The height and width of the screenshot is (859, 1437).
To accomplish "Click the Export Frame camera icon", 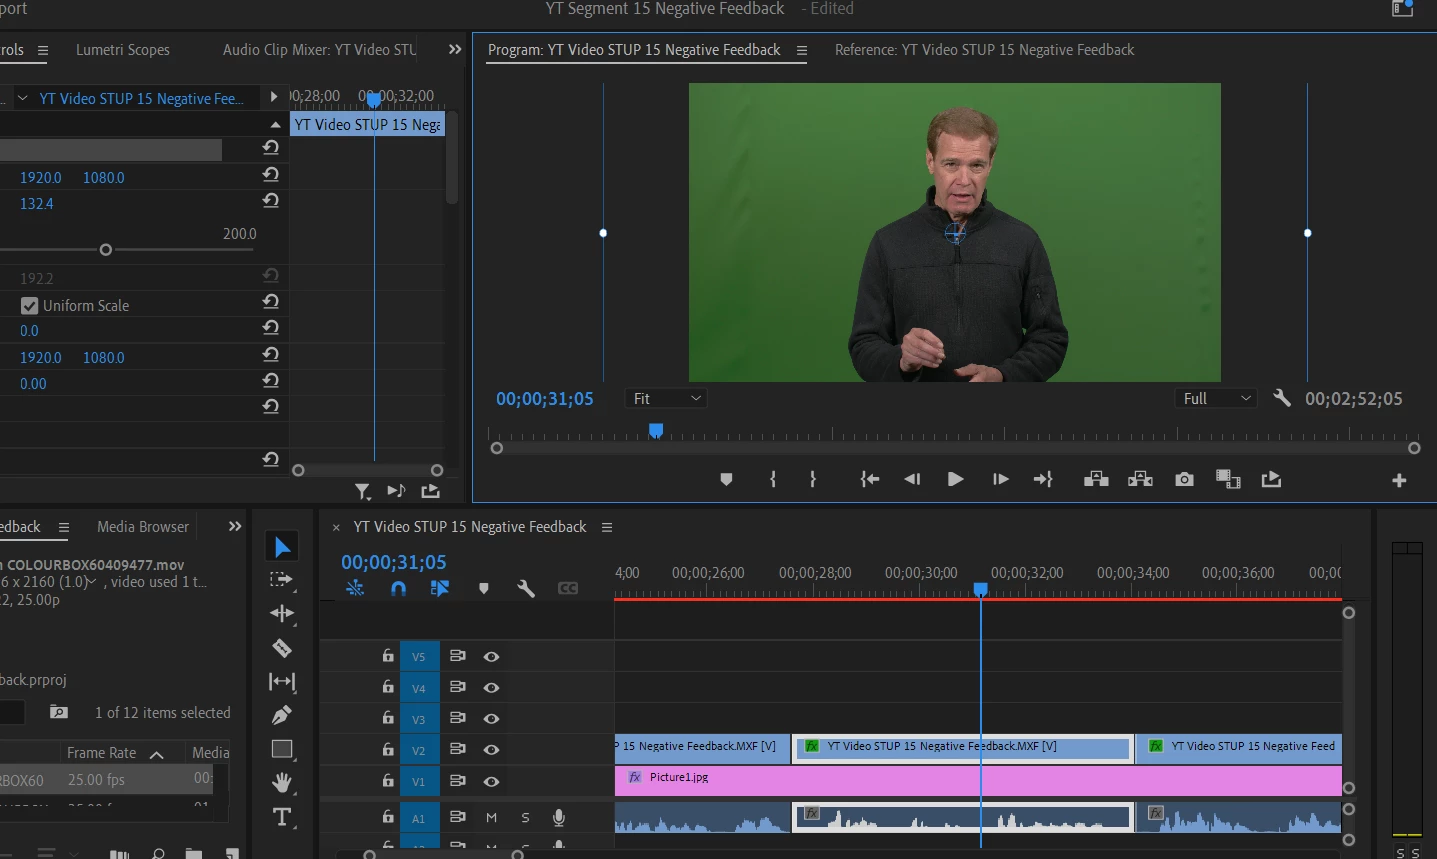I will (x=1184, y=480).
